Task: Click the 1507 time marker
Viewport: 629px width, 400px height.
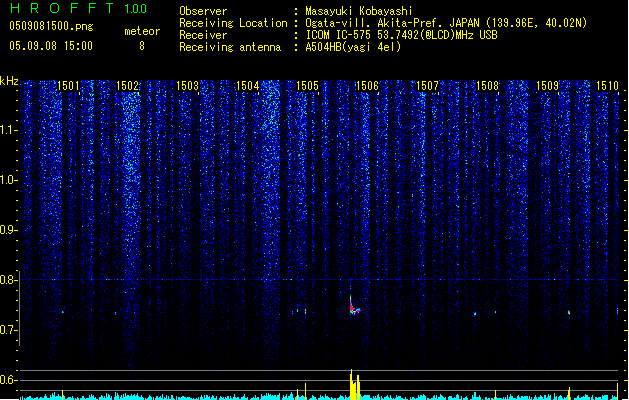Action: pyautogui.click(x=428, y=86)
